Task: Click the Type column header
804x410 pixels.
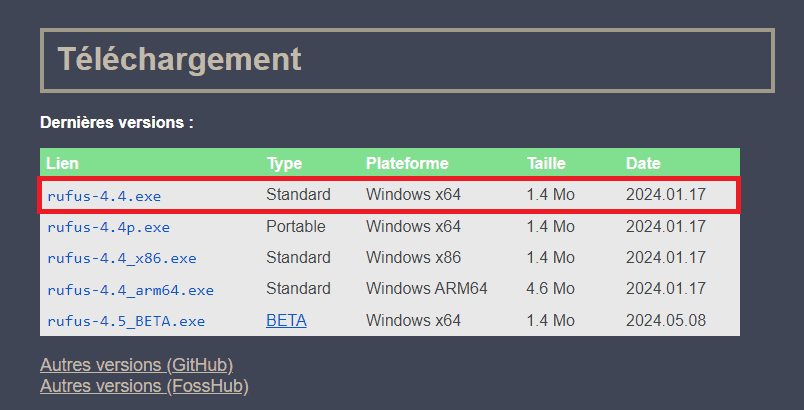Action: coord(285,163)
